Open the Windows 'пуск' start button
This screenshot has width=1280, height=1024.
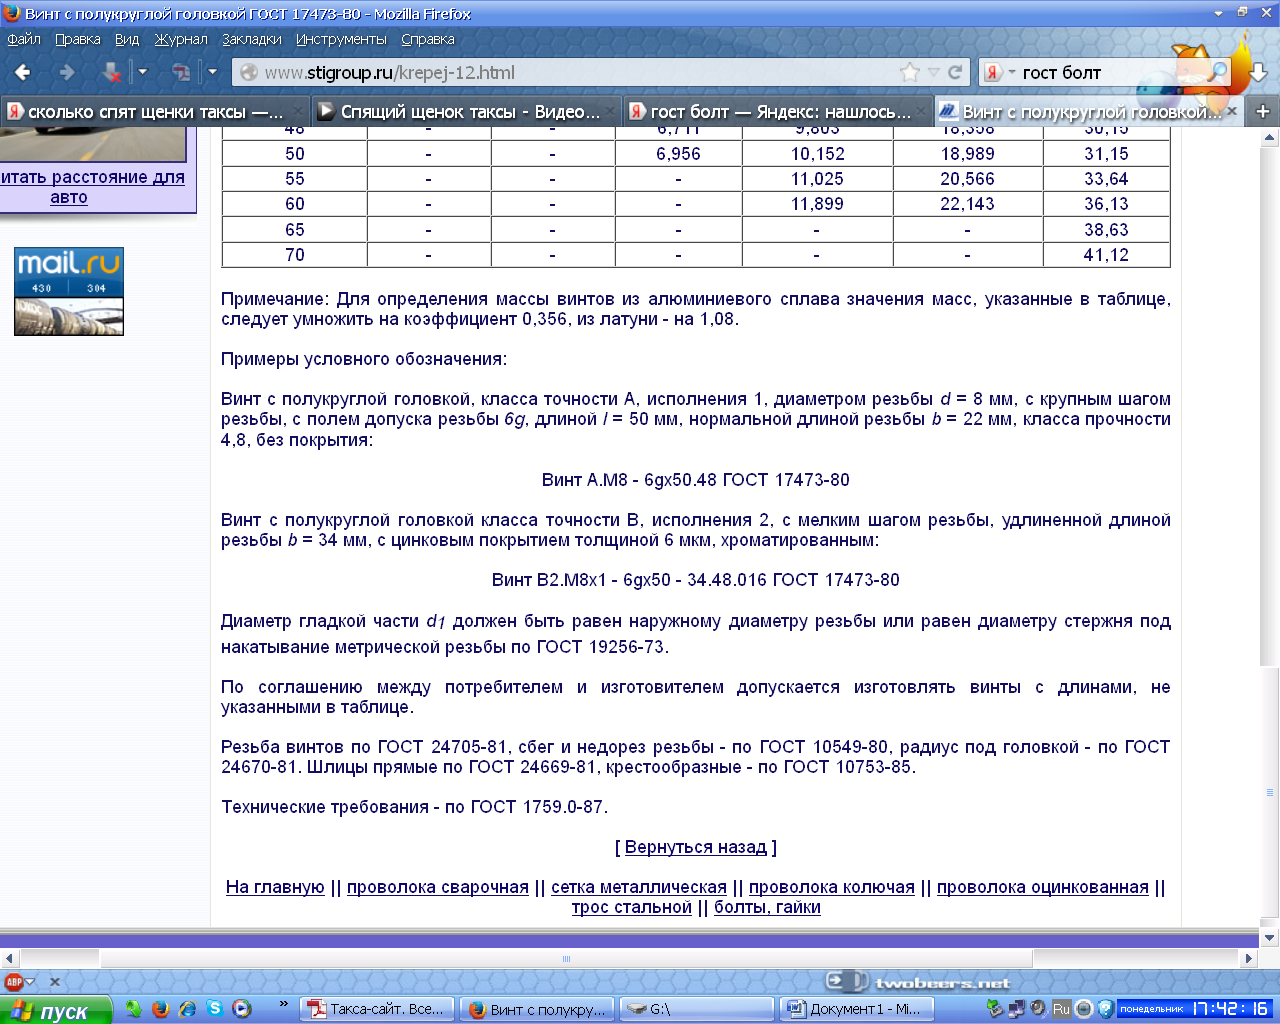click(x=56, y=1010)
